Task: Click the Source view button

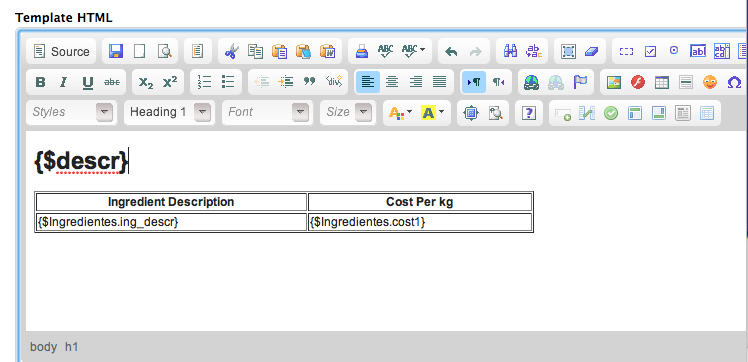Action: pos(61,52)
